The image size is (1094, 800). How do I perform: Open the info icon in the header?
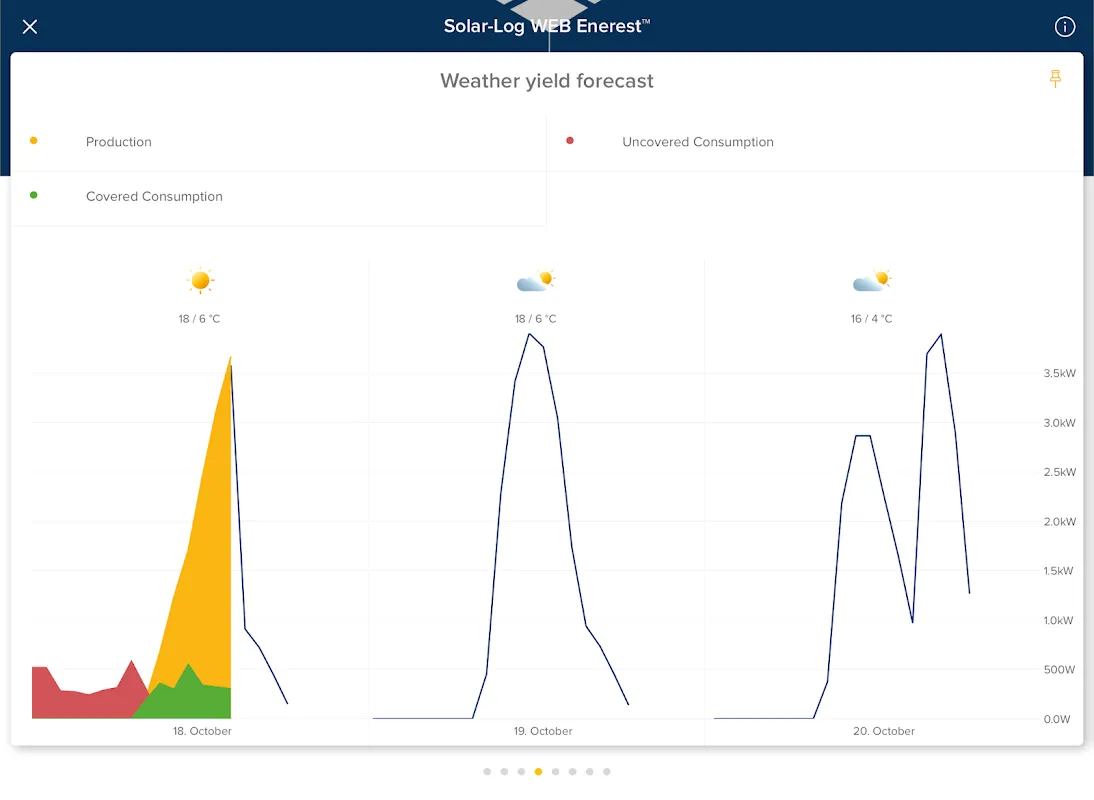click(x=1065, y=27)
